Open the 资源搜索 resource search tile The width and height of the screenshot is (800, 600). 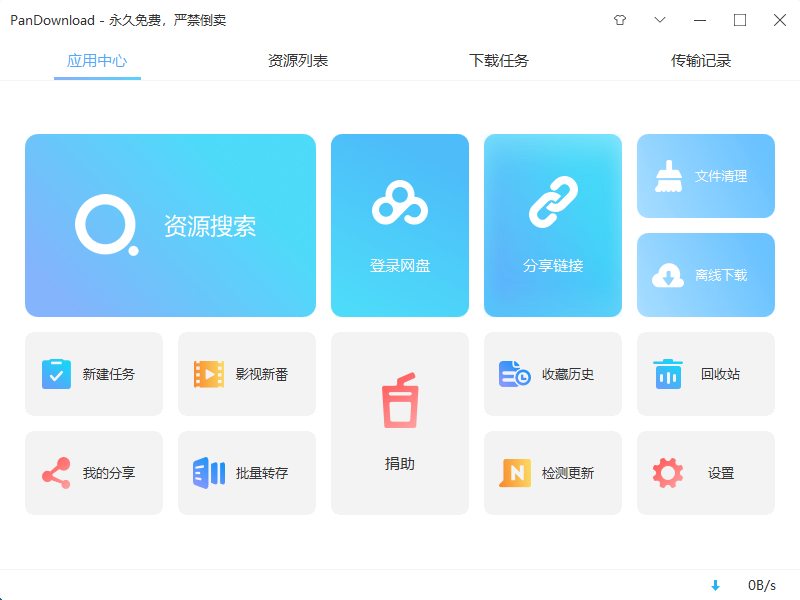(170, 225)
